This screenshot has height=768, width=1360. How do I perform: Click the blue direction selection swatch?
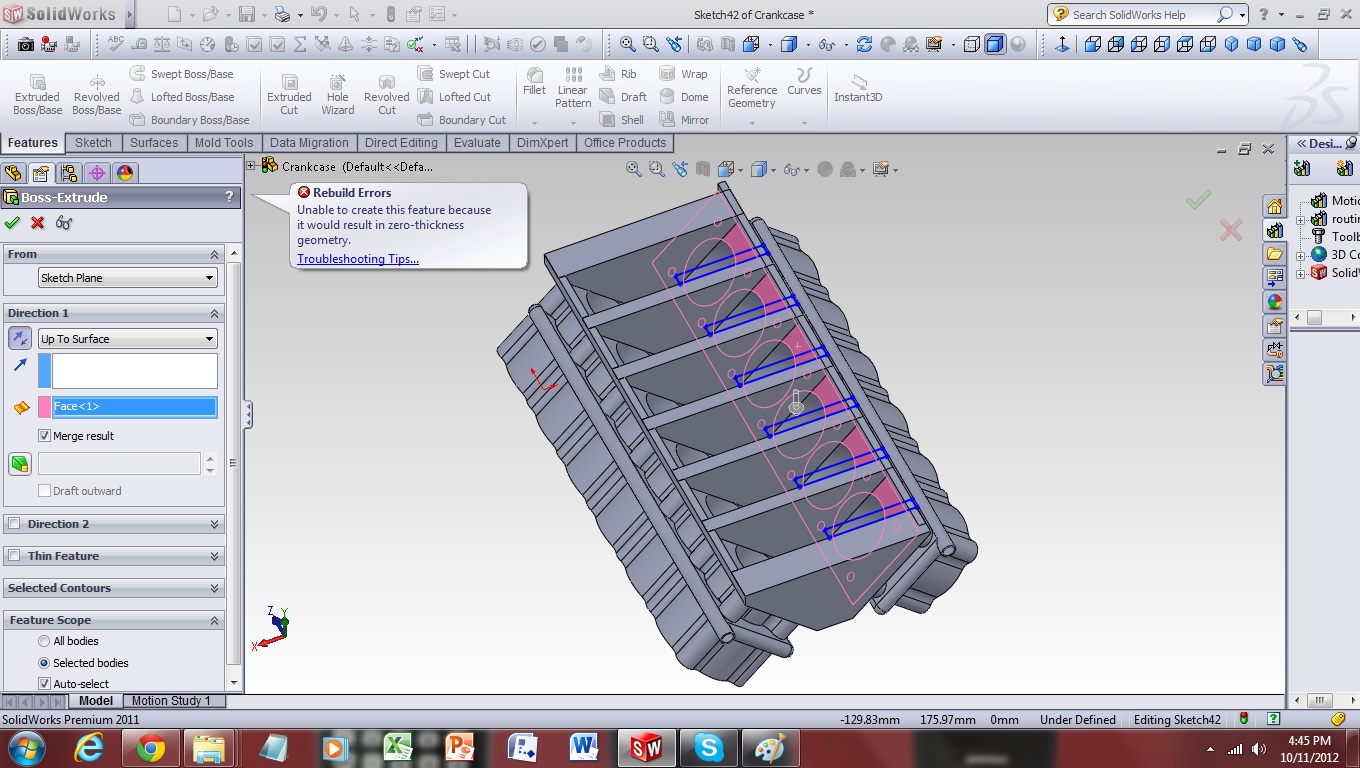click(44, 371)
